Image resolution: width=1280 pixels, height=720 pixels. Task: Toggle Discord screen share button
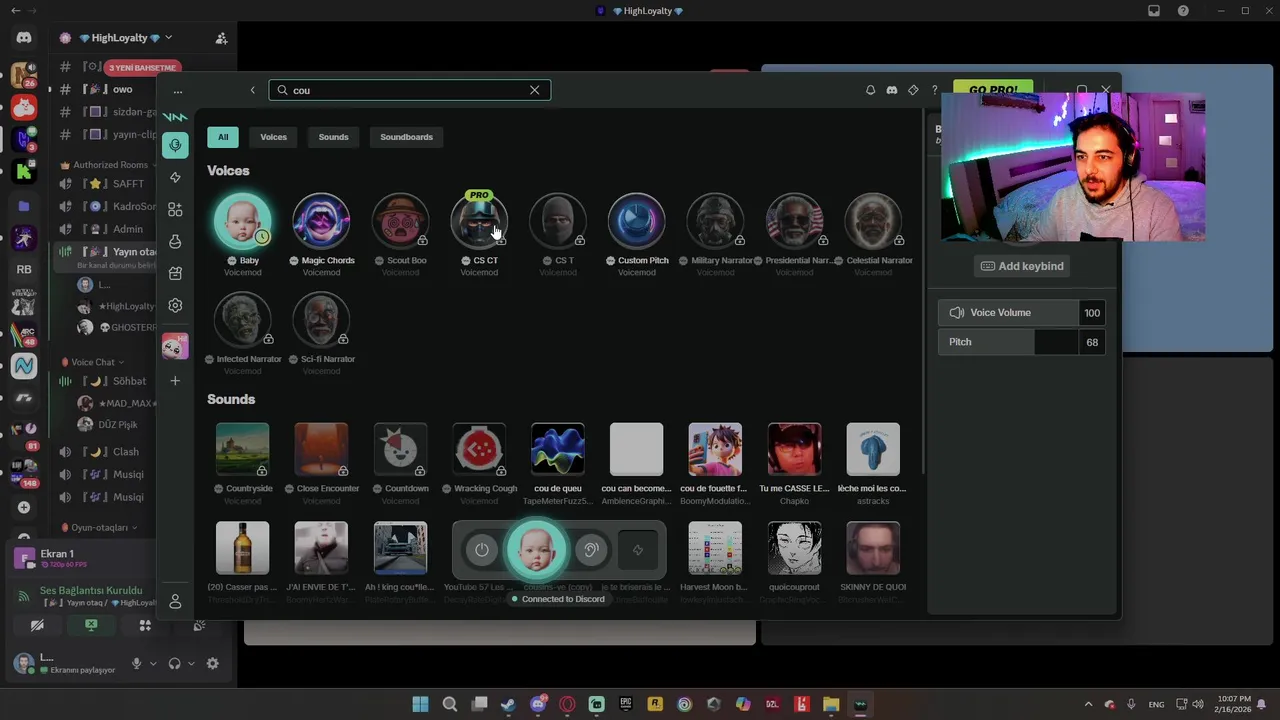91,625
